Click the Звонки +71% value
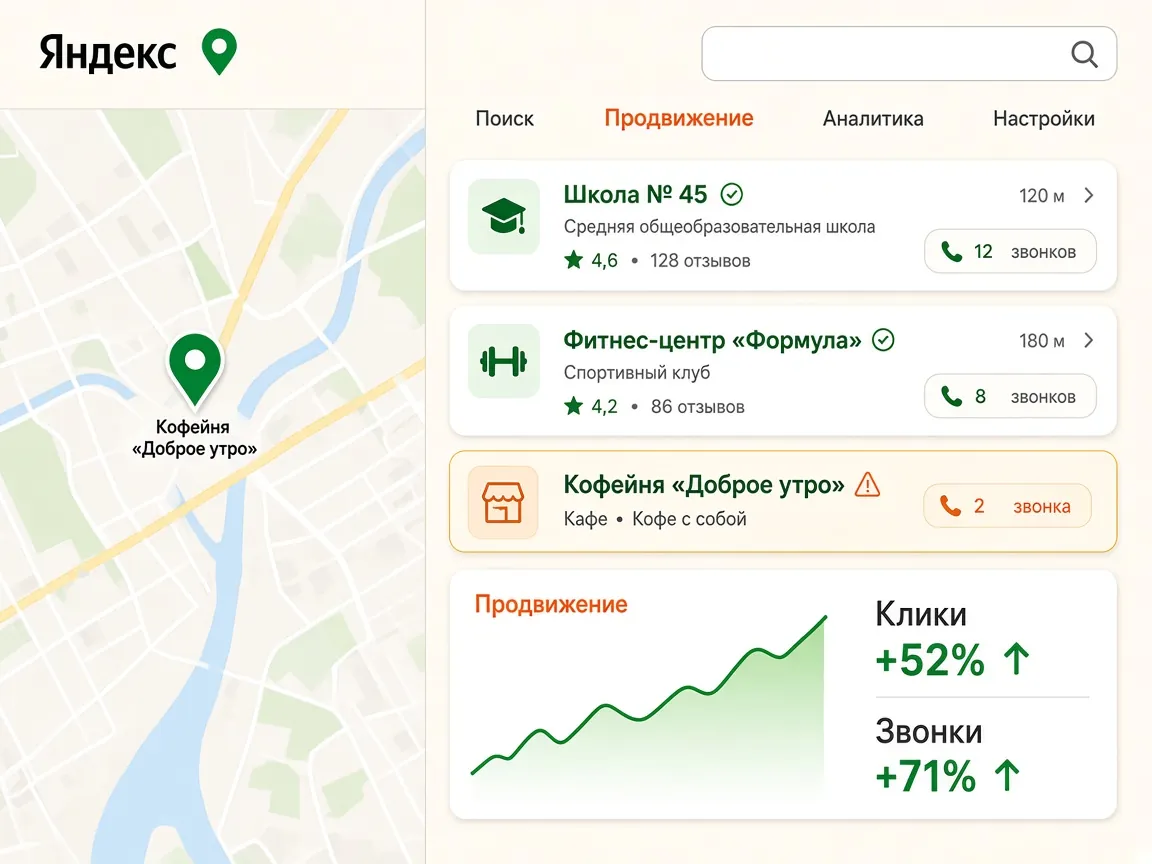Viewport: 1152px width, 864px height. click(x=926, y=776)
